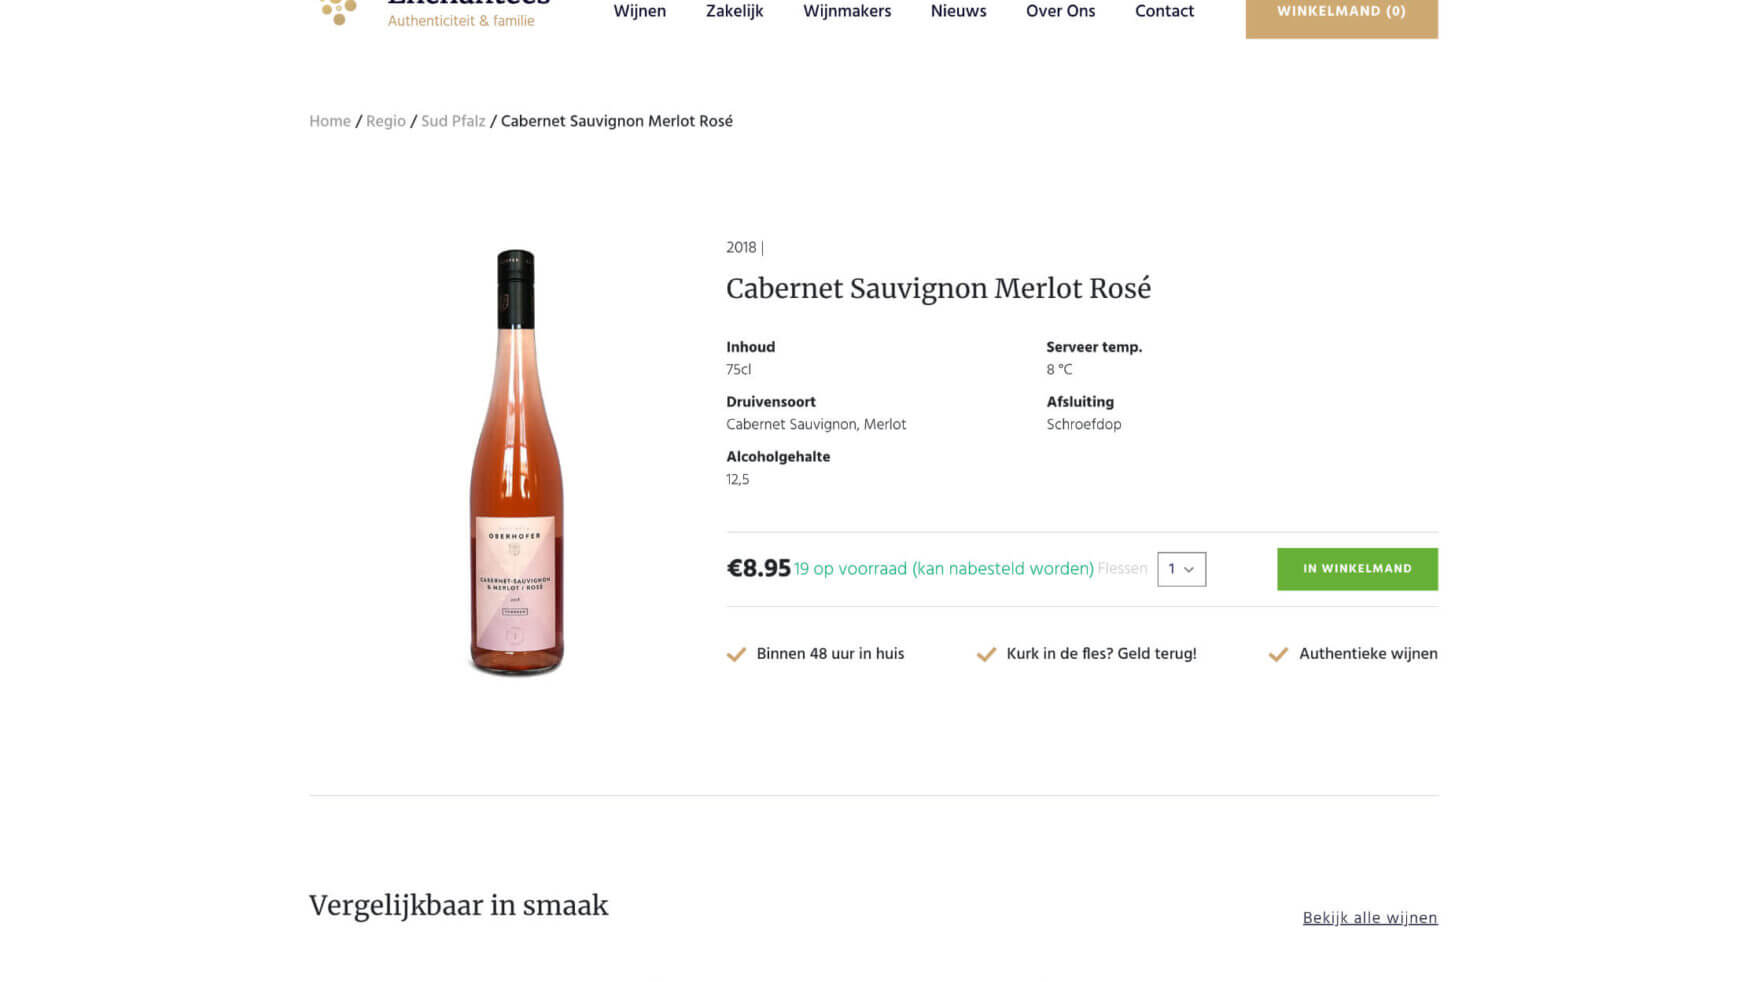Open the Wijnen menu
The width and height of the screenshot is (1746, 982).
click(x=640, y=11)
